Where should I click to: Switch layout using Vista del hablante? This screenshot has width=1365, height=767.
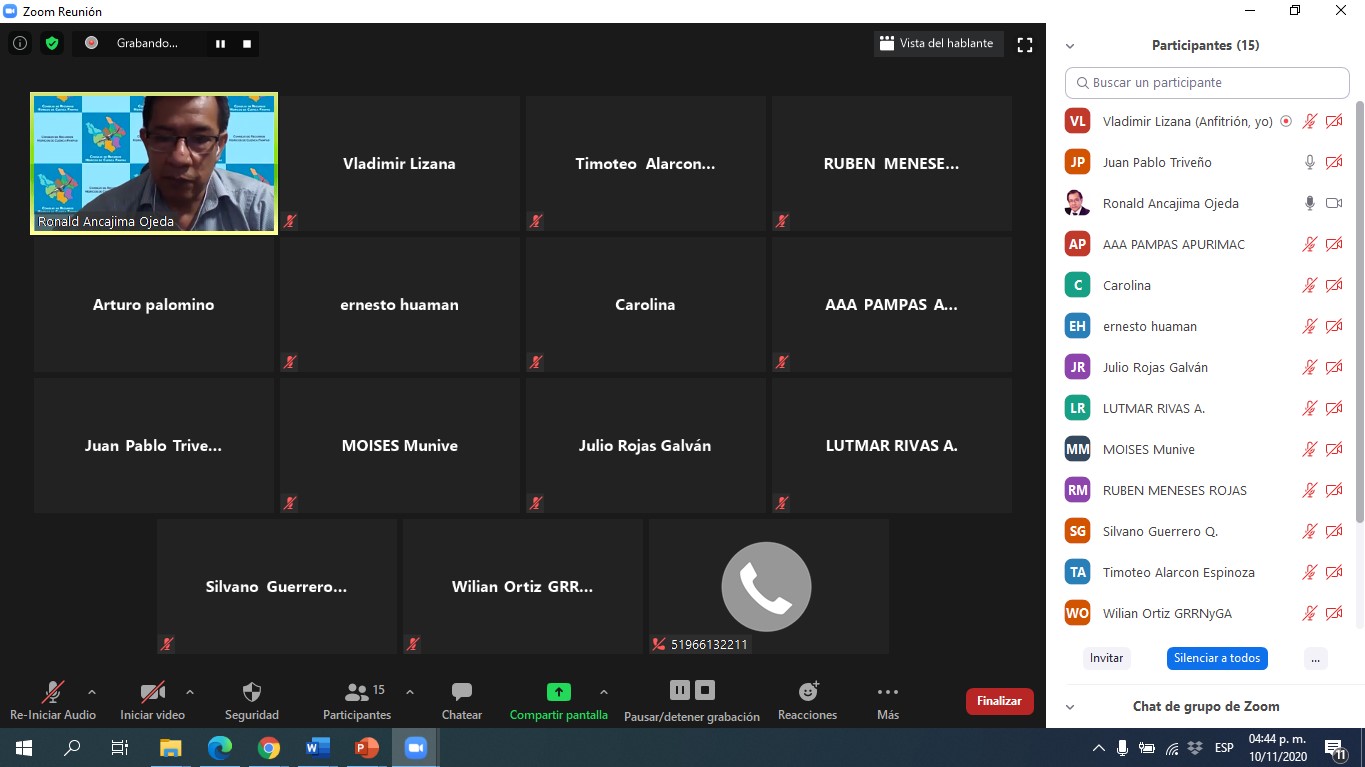pos(936,44)
